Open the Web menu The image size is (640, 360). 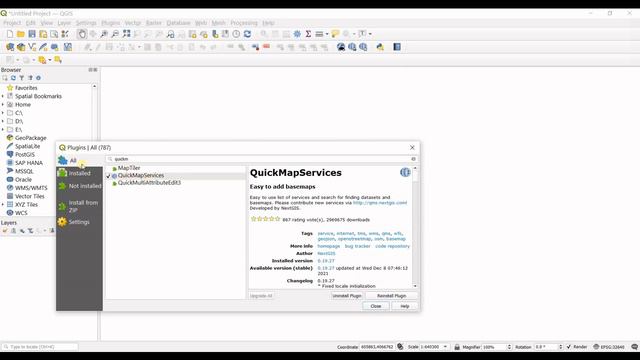click(x=201, y=23)
